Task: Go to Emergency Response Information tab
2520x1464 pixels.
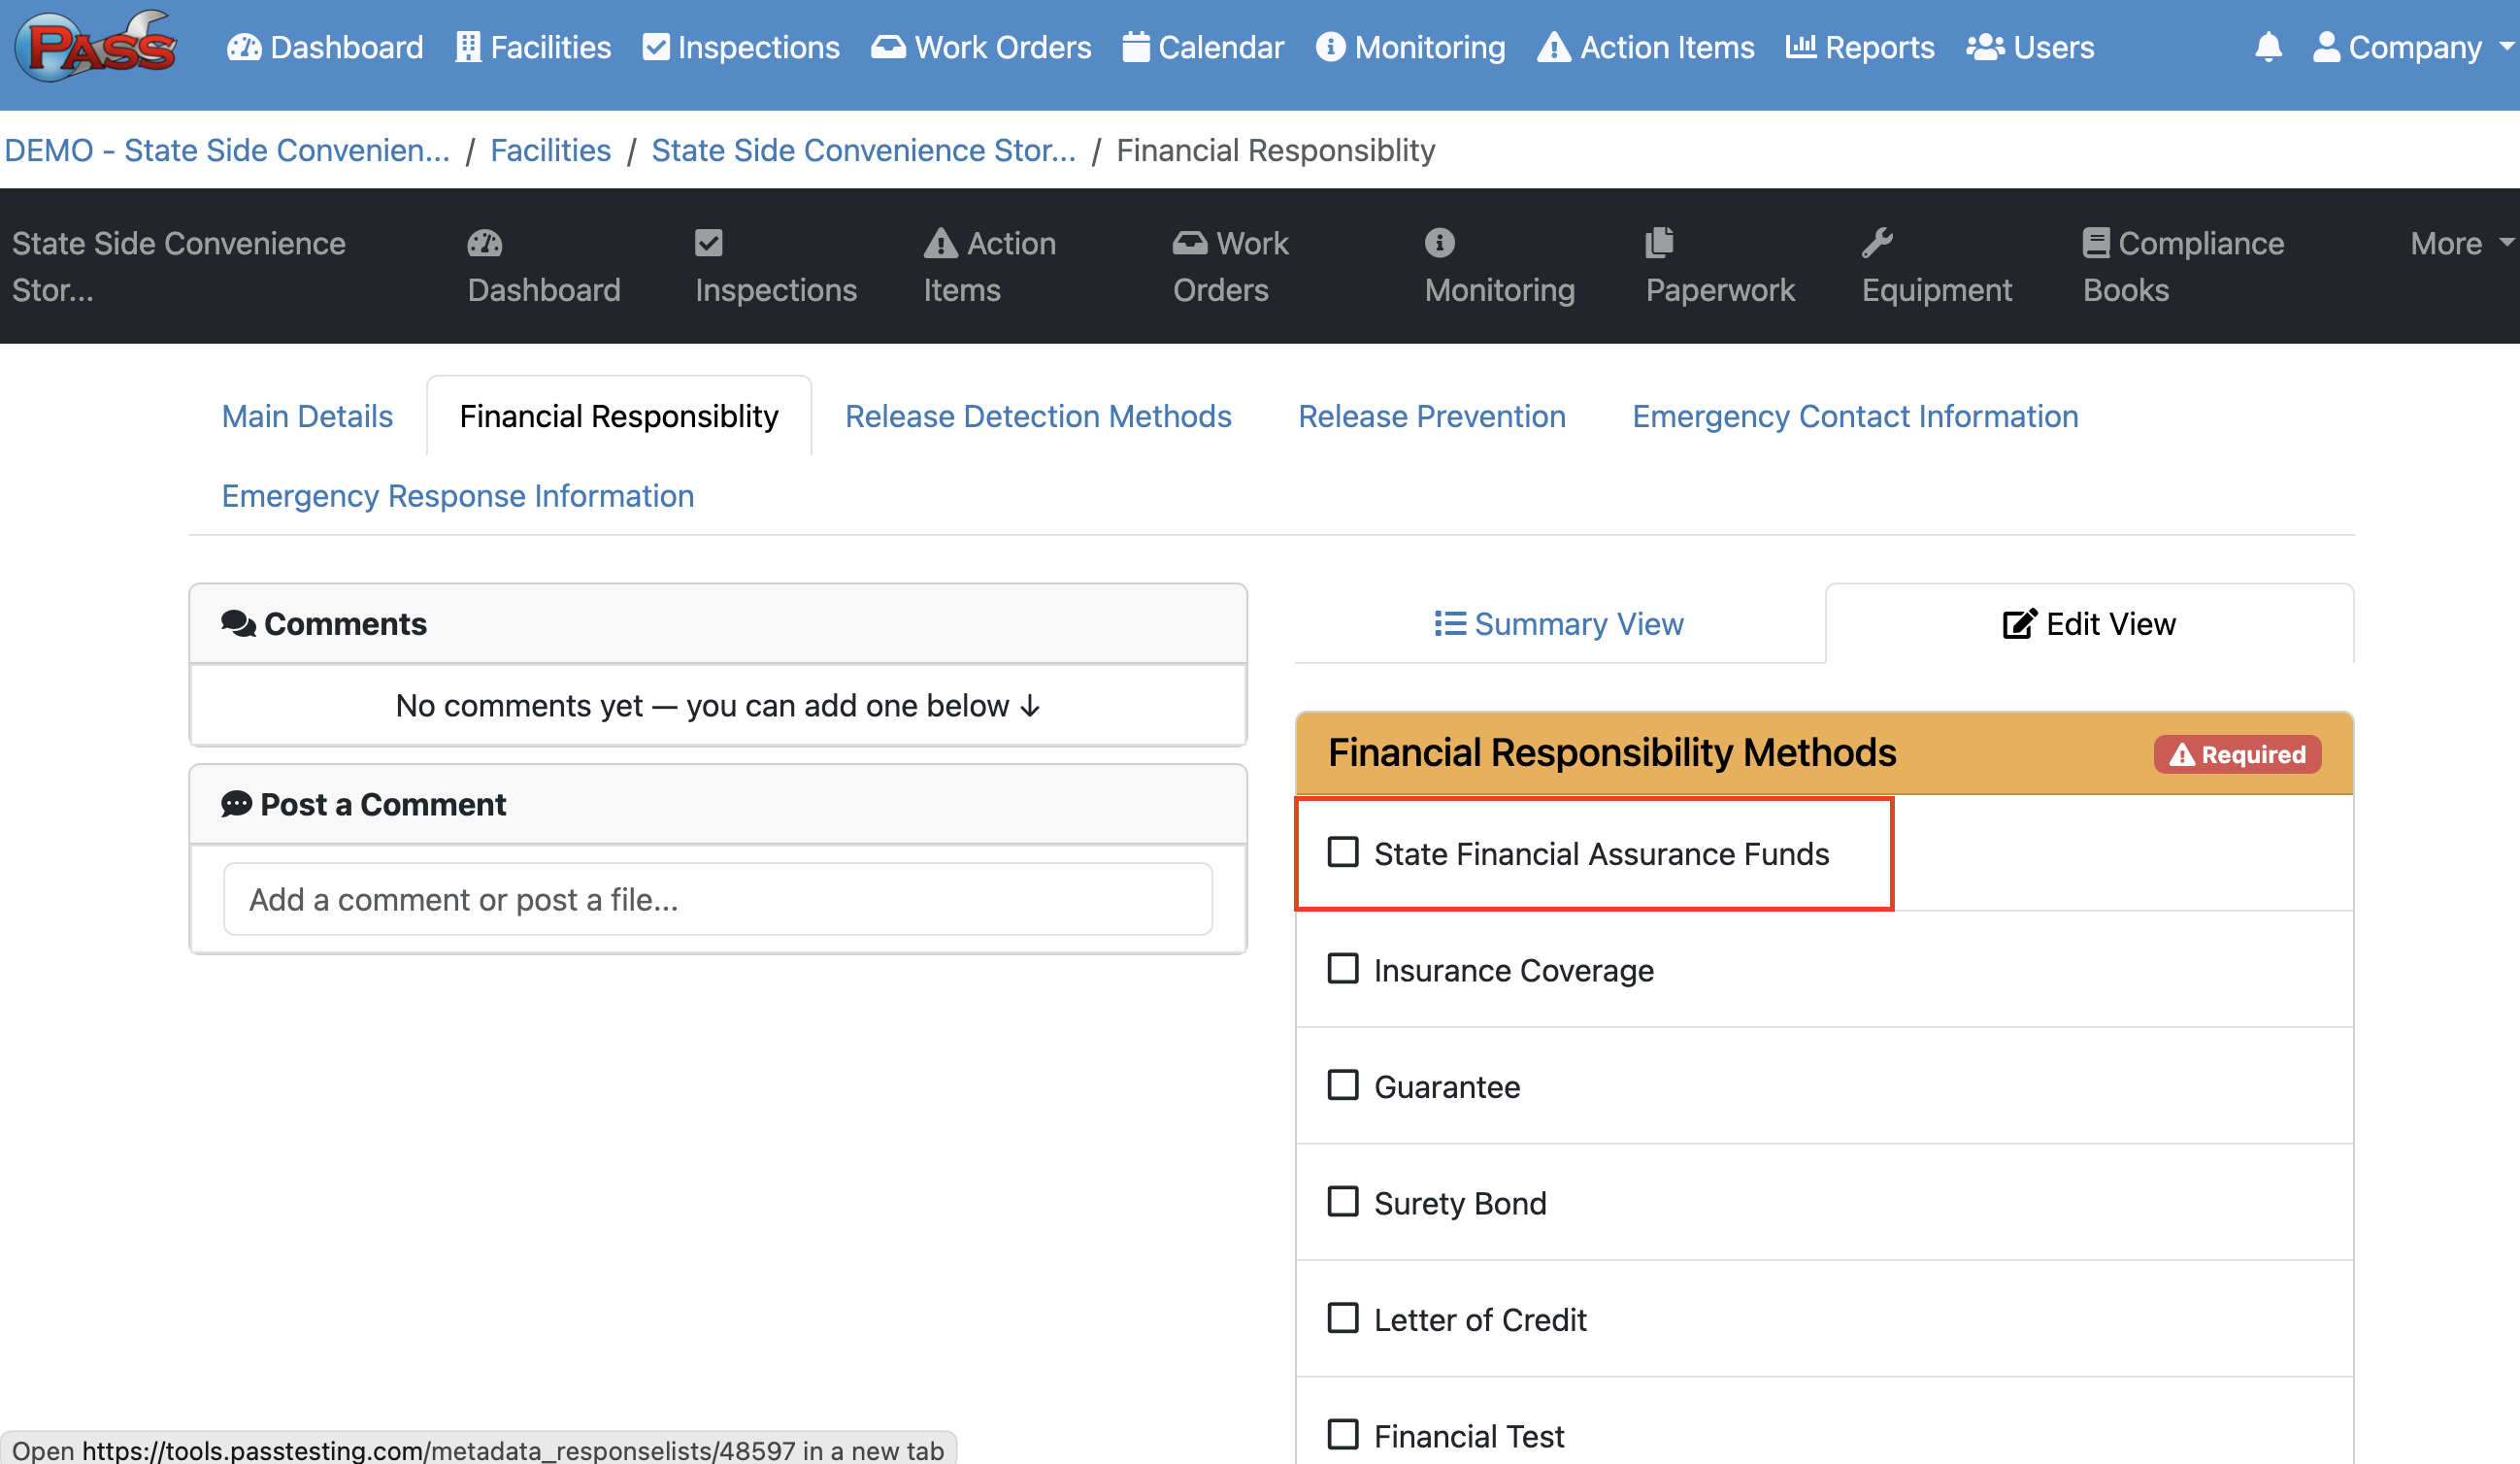Action: coord(457,496)
